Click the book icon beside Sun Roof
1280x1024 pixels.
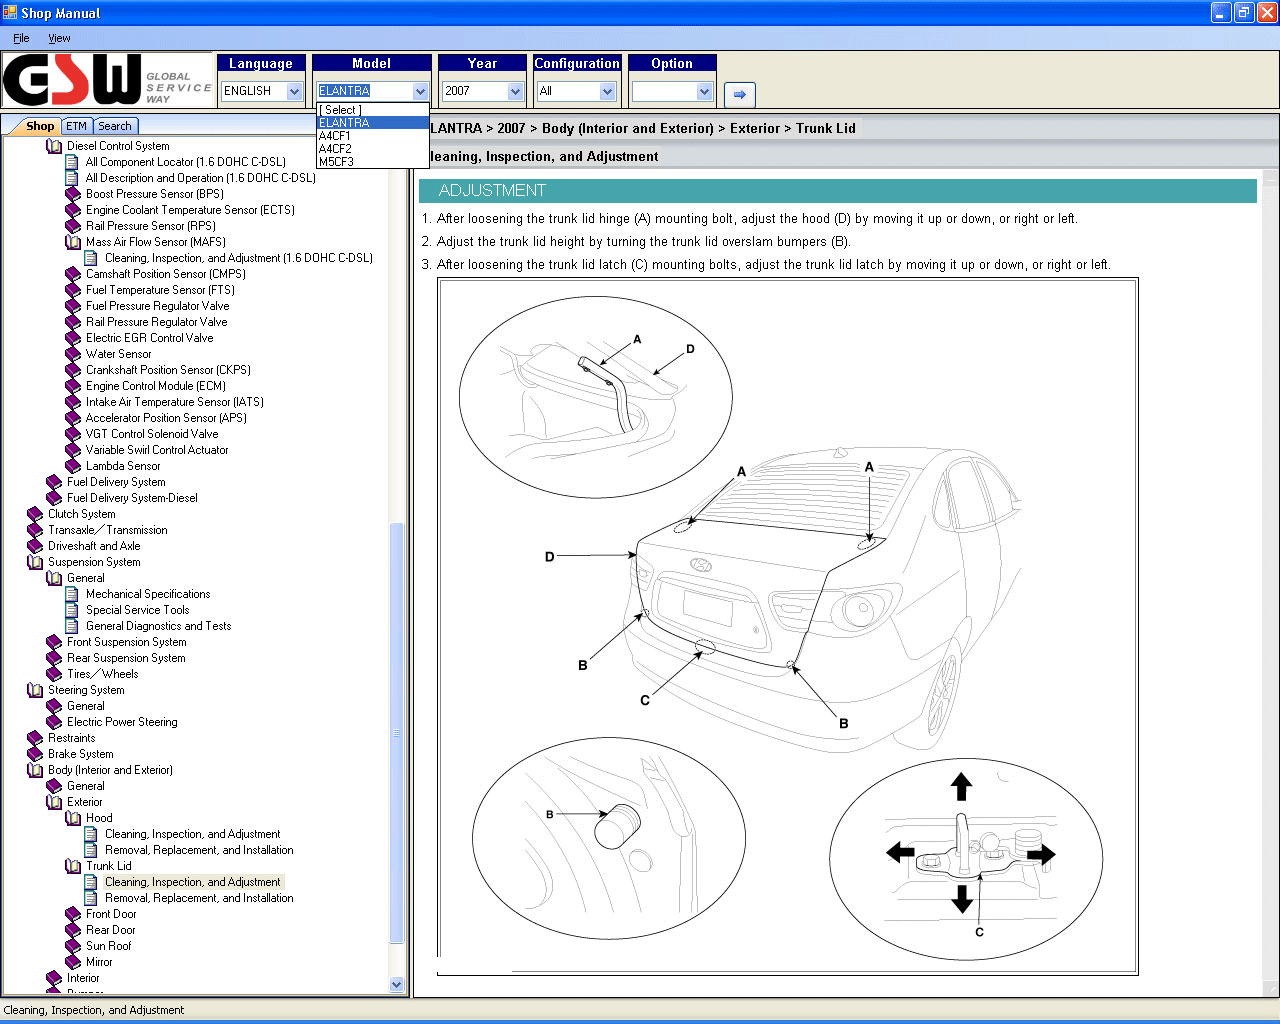pos(73,946)
